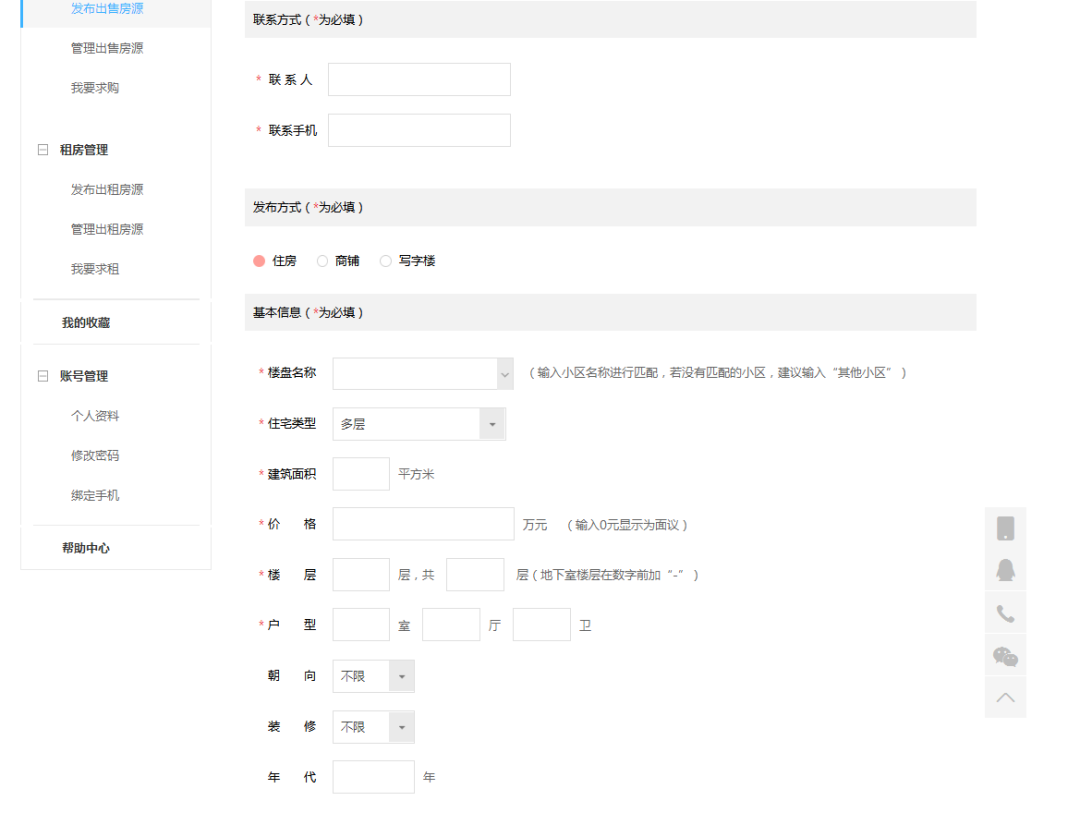
Task: Click the 基本信息 section header
Action: [x=610, y=313]
